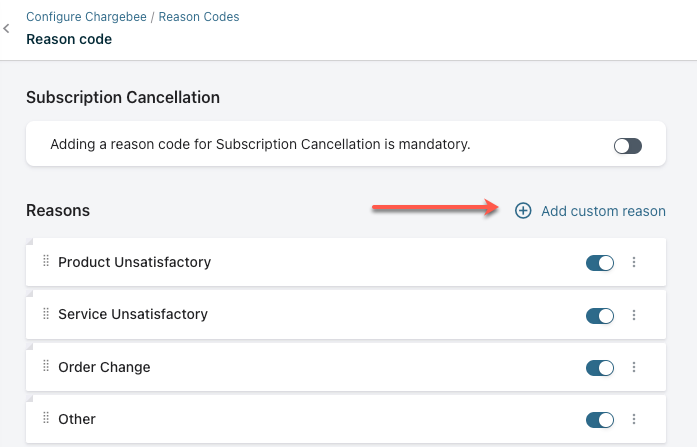The height and width of the screenshot is (447, 697).
Task: Open three-dot menu for Order Change
Action: tap(634, 368)
